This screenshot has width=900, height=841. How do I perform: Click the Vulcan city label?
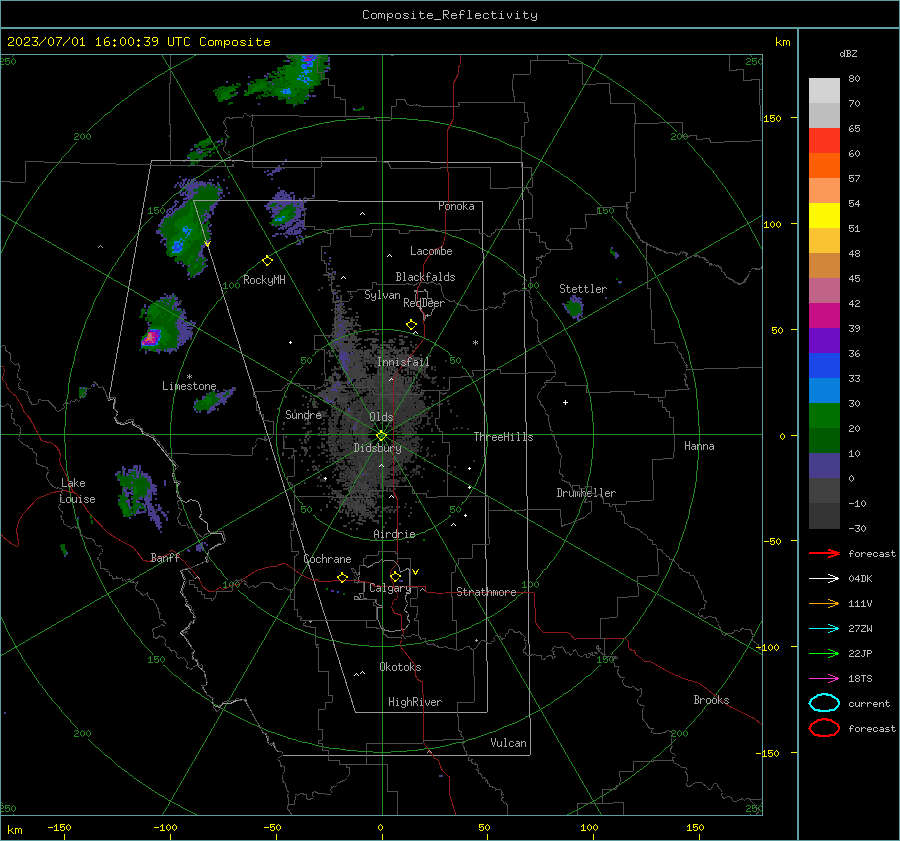pos(508,743)
